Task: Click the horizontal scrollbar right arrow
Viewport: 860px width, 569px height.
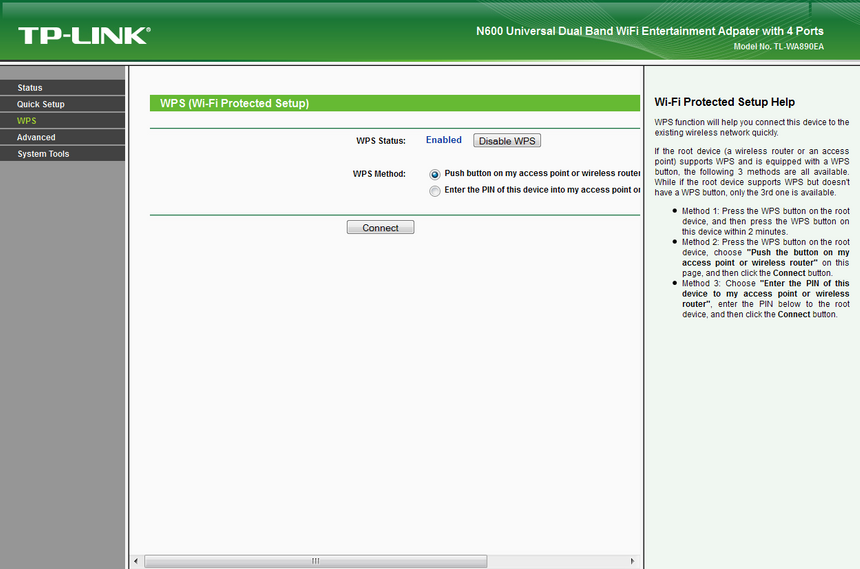Action: click(x=632, y=561)
